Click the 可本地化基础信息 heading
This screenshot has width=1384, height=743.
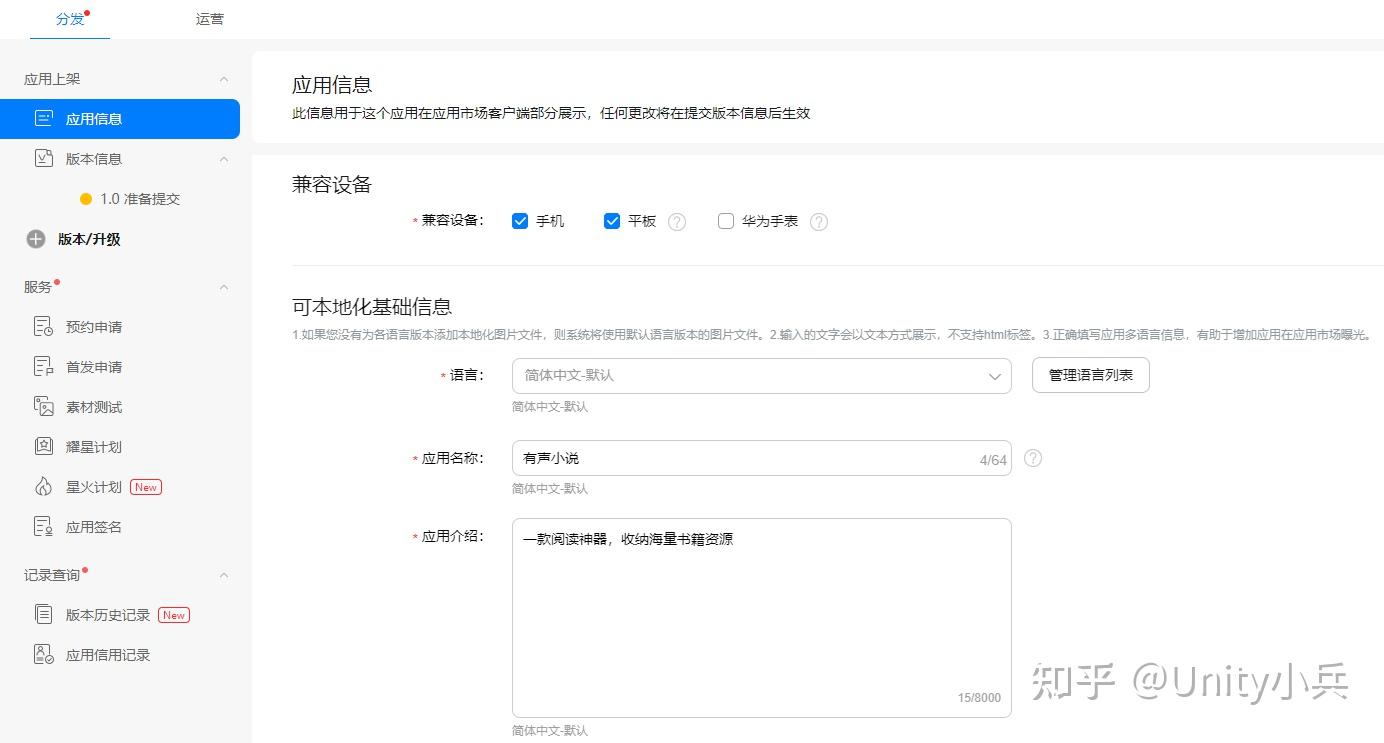click(x=372, y=307)
